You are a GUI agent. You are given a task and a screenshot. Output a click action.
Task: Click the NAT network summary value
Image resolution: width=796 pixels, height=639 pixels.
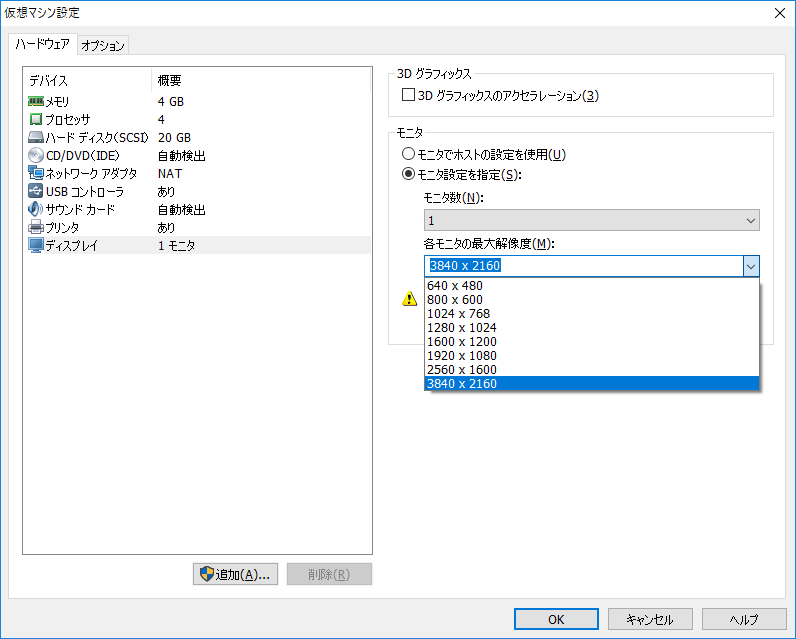pyautogui.click(x=170, y=174)
